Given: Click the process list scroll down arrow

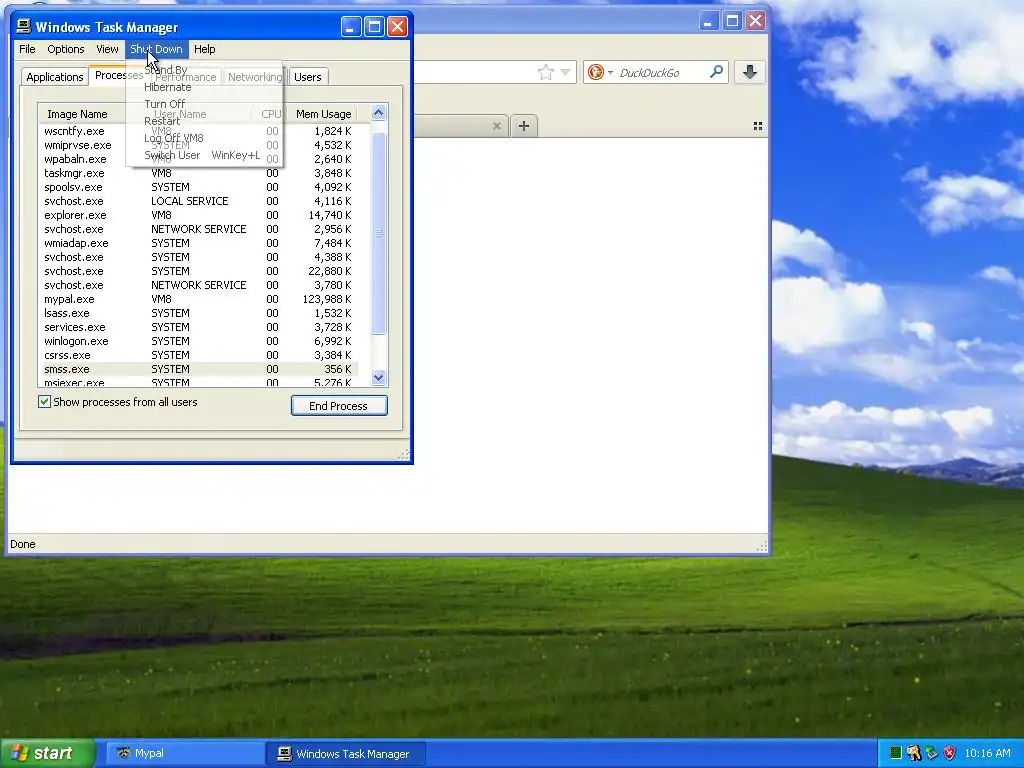Looking at the screenshot, I should point(379,377).
